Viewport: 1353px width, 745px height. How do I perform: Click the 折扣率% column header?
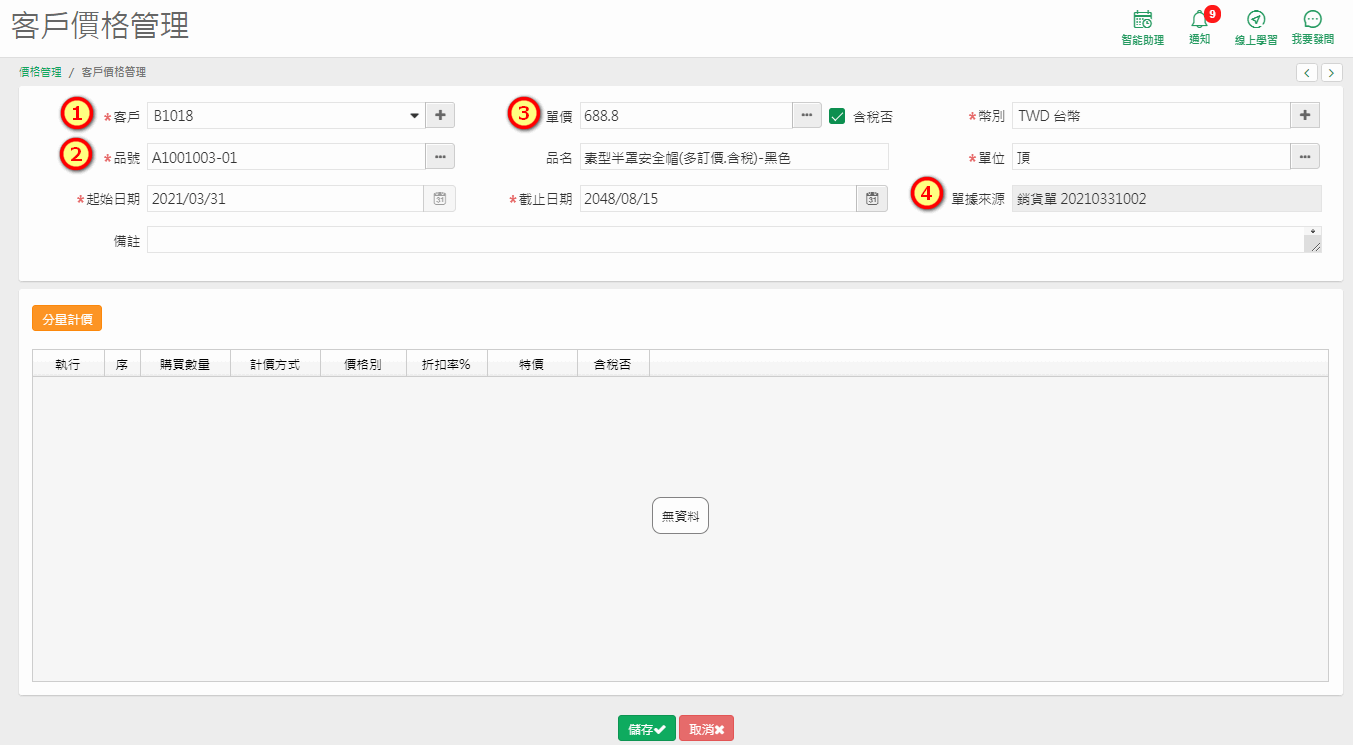coord(447,364)
